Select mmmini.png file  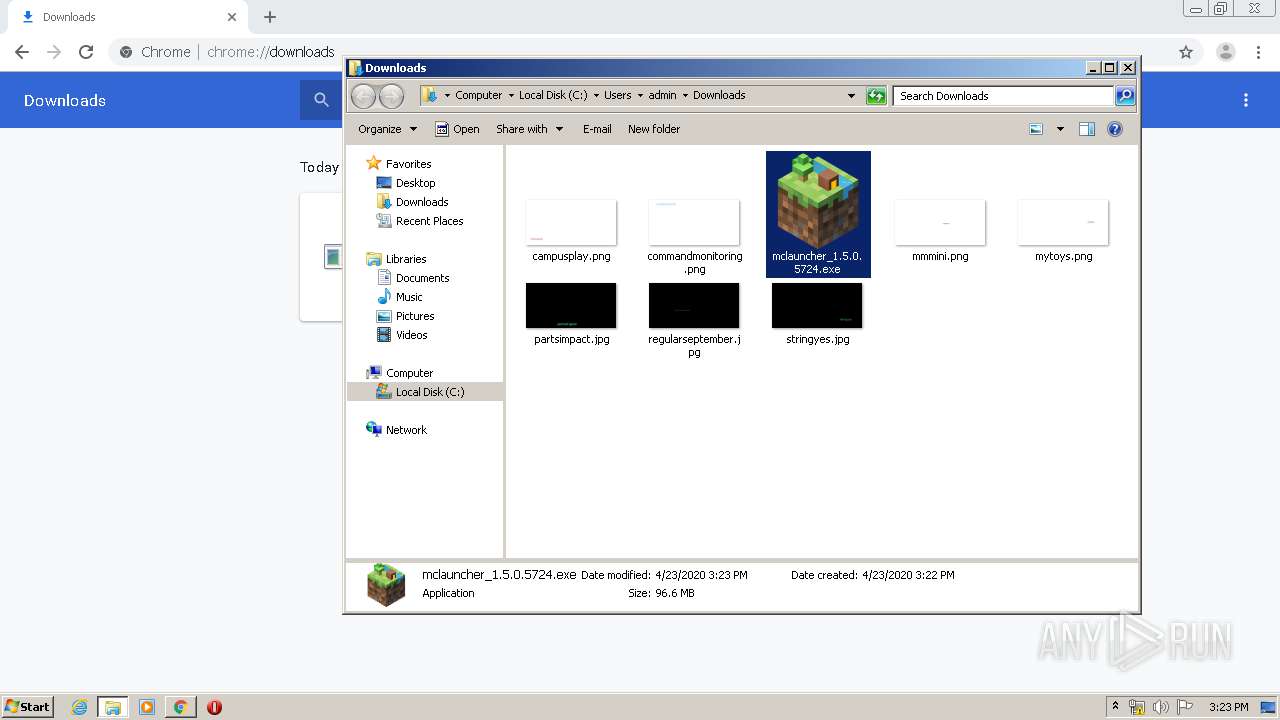(x=940, y=231)
